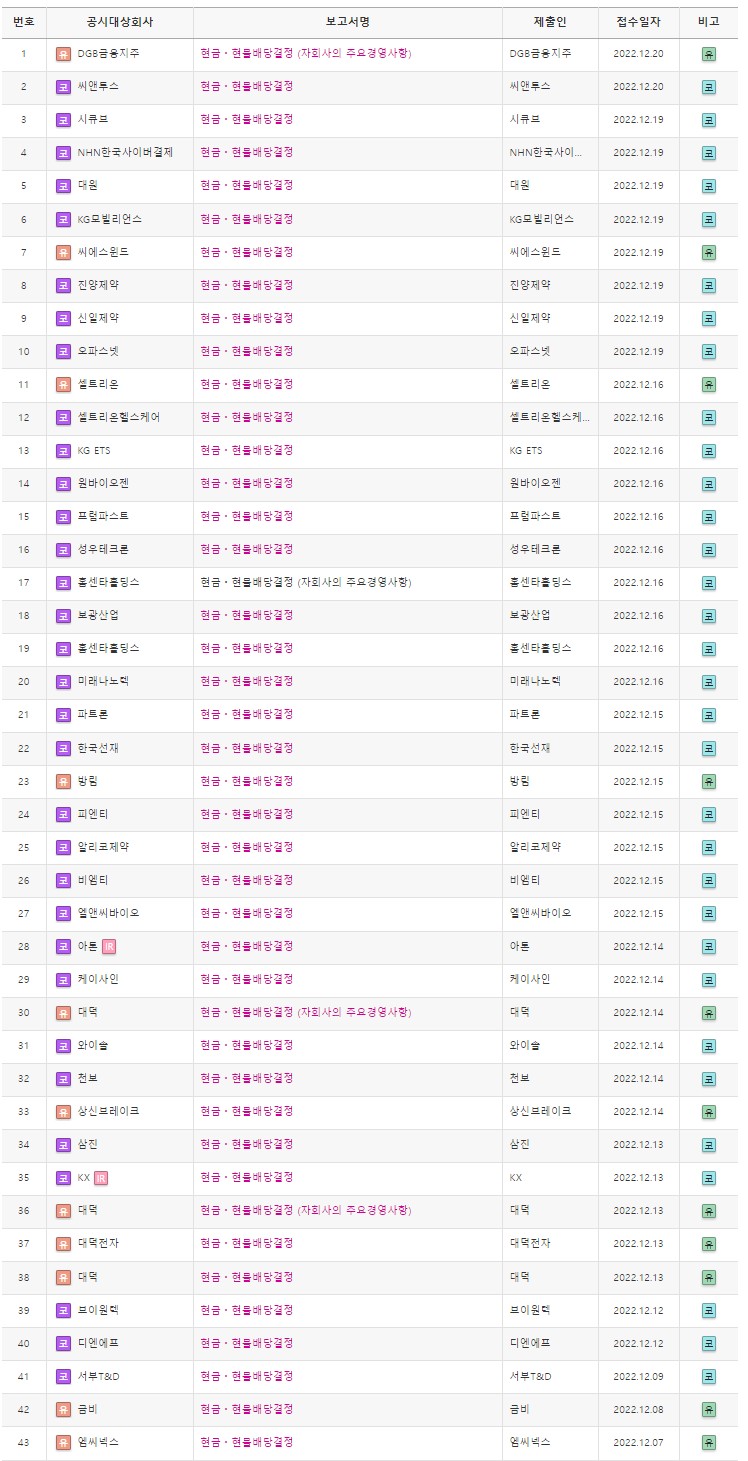Click the 코 badge before NHN한국사이버결제
Image resolution: width=748 pixels, height=1461 pixels.
[x=63, y=152]
